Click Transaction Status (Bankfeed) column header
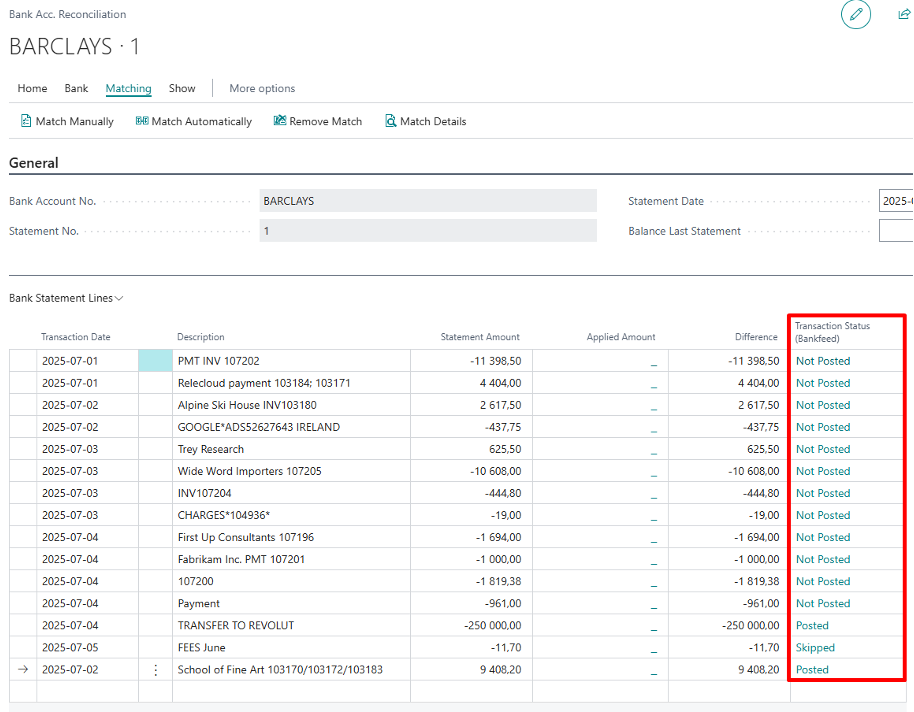The height and width of the screenshot is (712, 914). pyautogui.click(x=832, y=332)
